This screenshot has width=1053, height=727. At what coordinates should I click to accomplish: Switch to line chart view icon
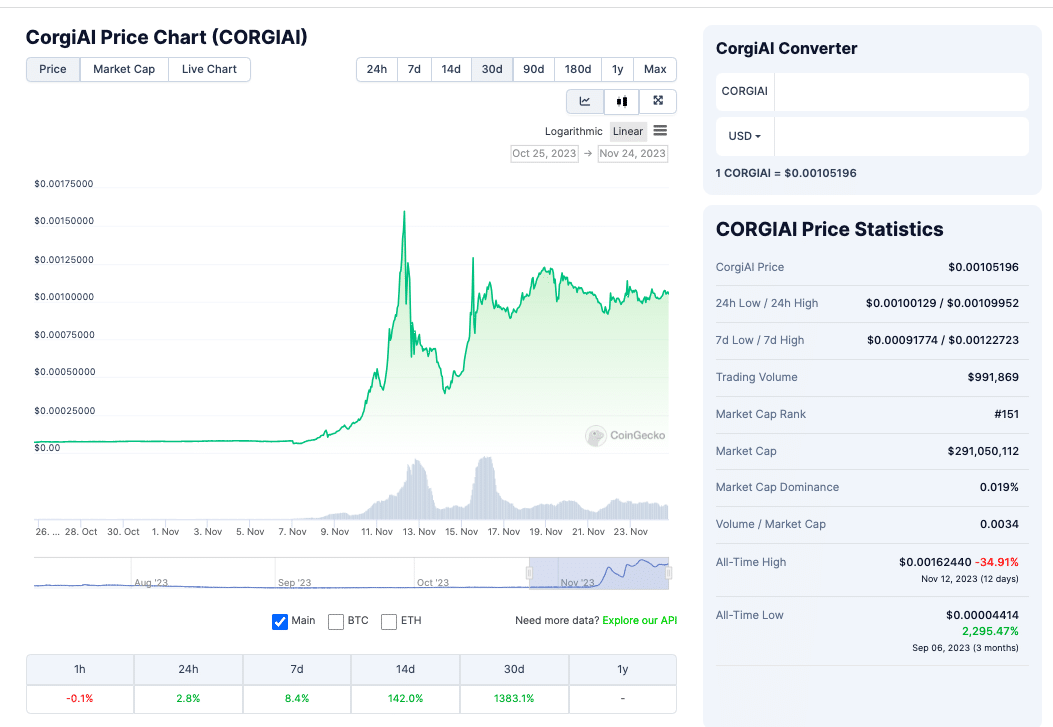point(585,101)
